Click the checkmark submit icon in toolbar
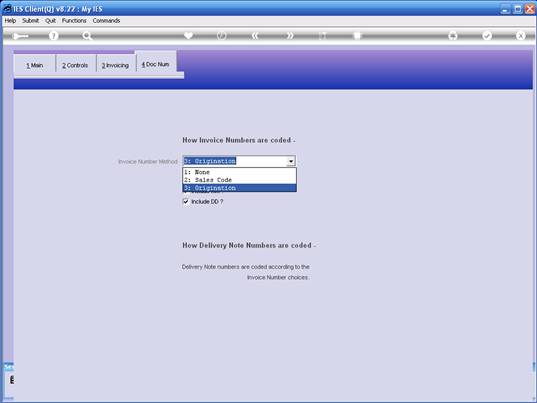The image size is (537, 403). [x=487, y=36]
